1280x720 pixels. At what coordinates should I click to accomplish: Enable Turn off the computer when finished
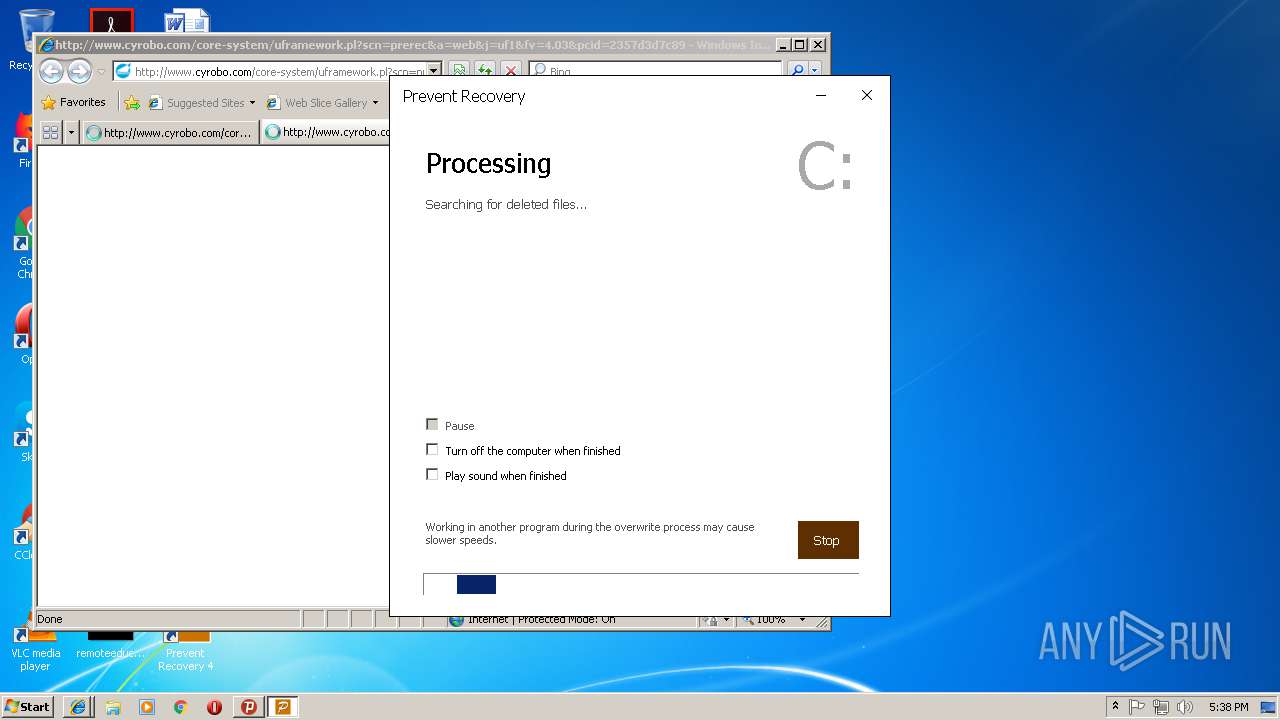click(432, 450)
